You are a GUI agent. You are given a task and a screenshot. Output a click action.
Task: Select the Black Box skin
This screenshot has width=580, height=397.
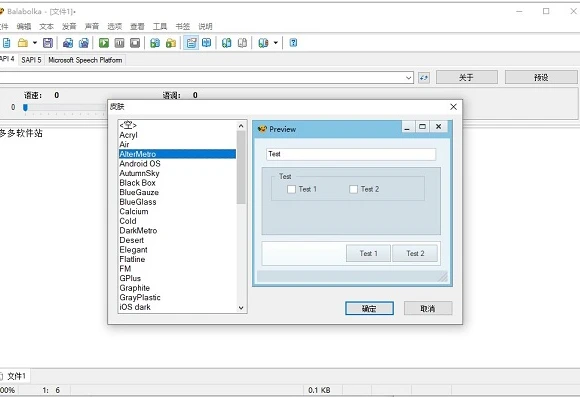[x=177, y=183]
